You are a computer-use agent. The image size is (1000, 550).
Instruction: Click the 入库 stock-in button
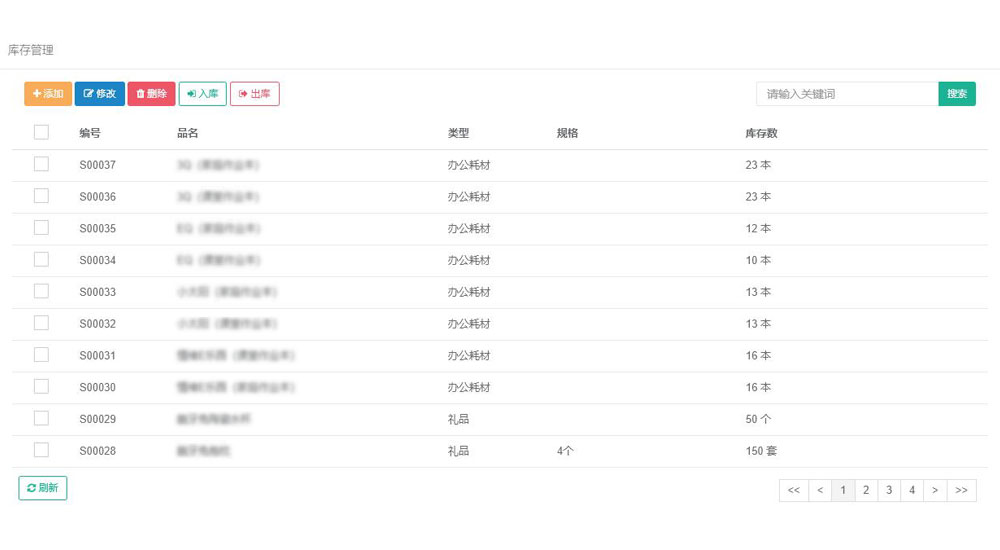203,94
